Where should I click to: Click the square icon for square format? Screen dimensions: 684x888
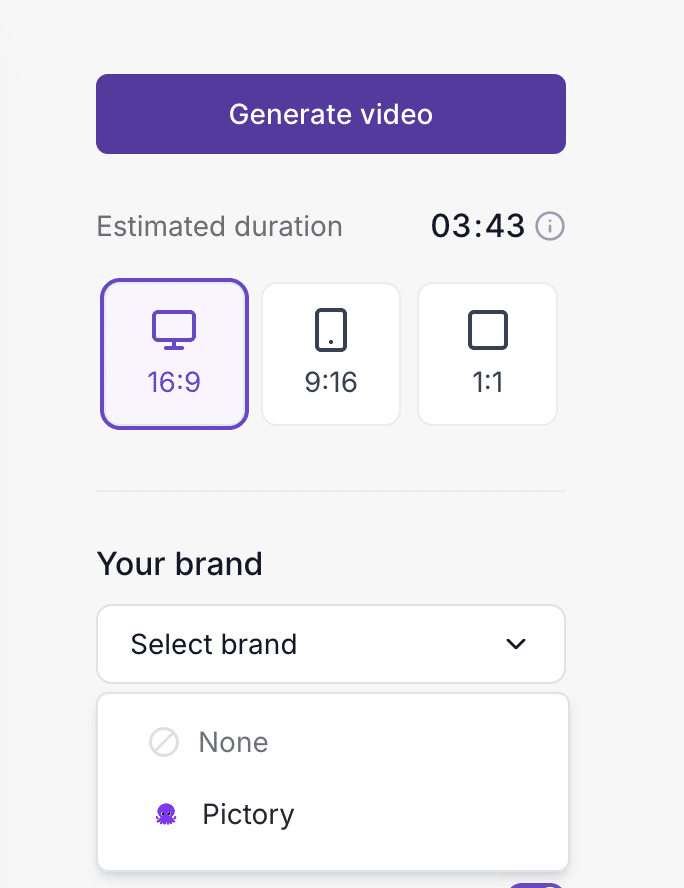[488, 330]
